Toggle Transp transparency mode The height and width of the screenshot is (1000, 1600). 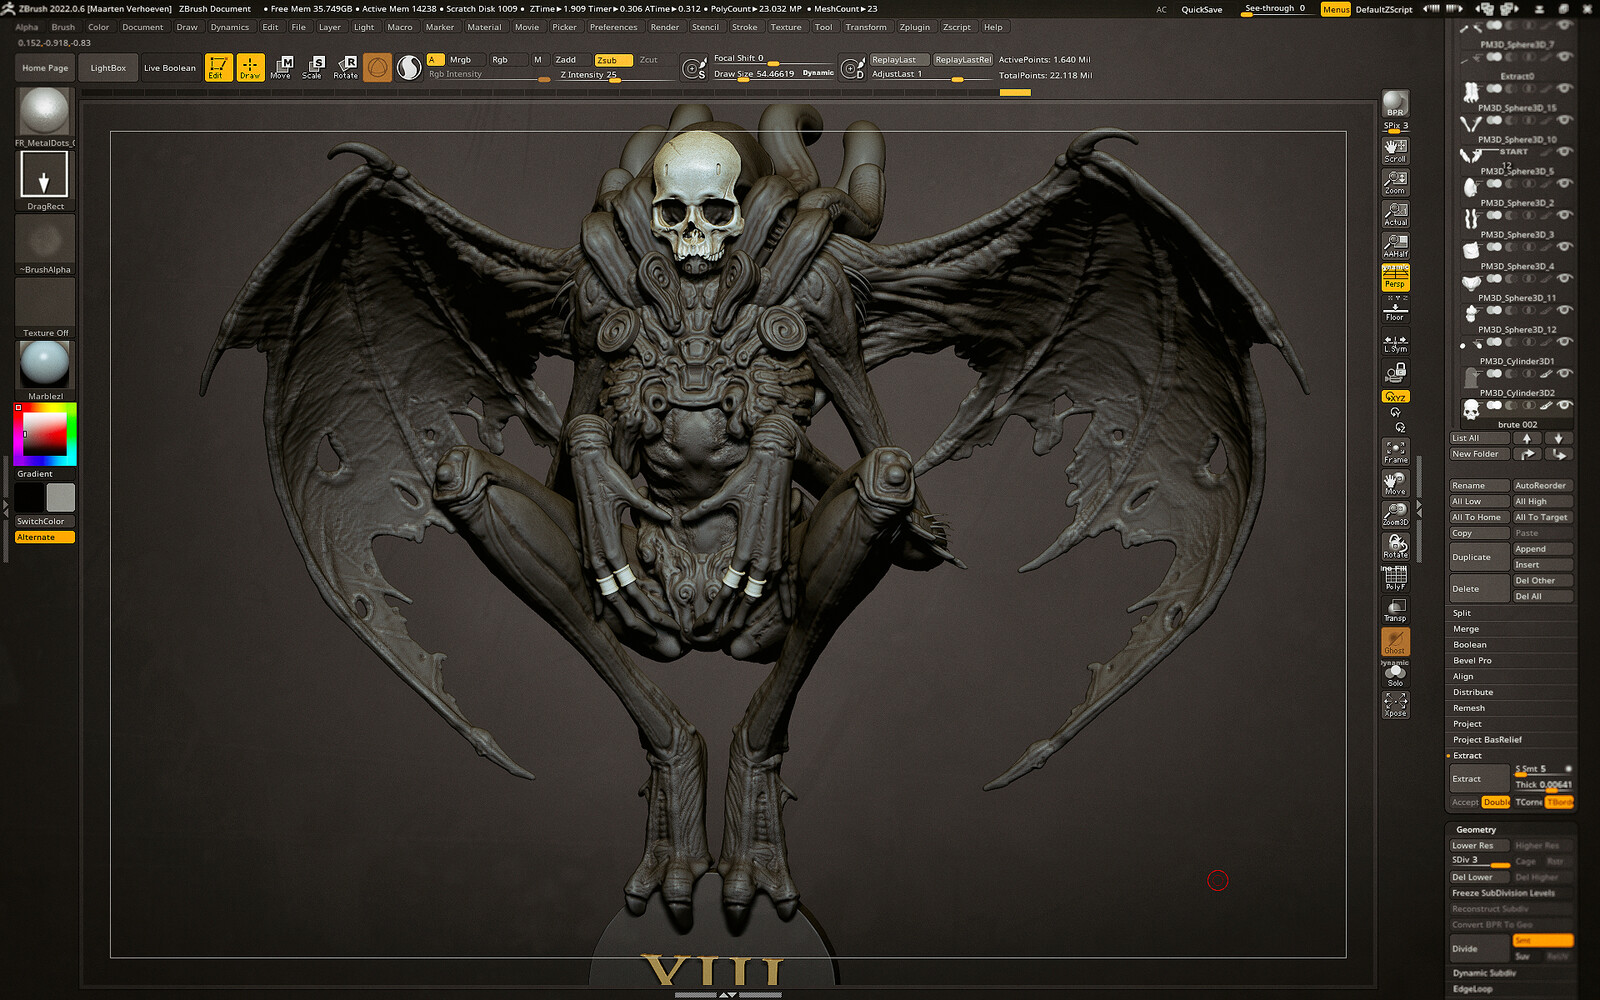pos(1395,610)
